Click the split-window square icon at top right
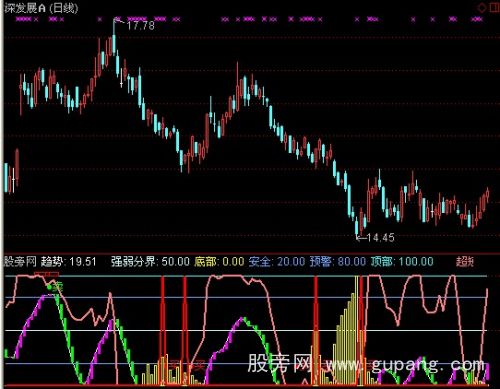The image size is (500, 389). point(495,7)
